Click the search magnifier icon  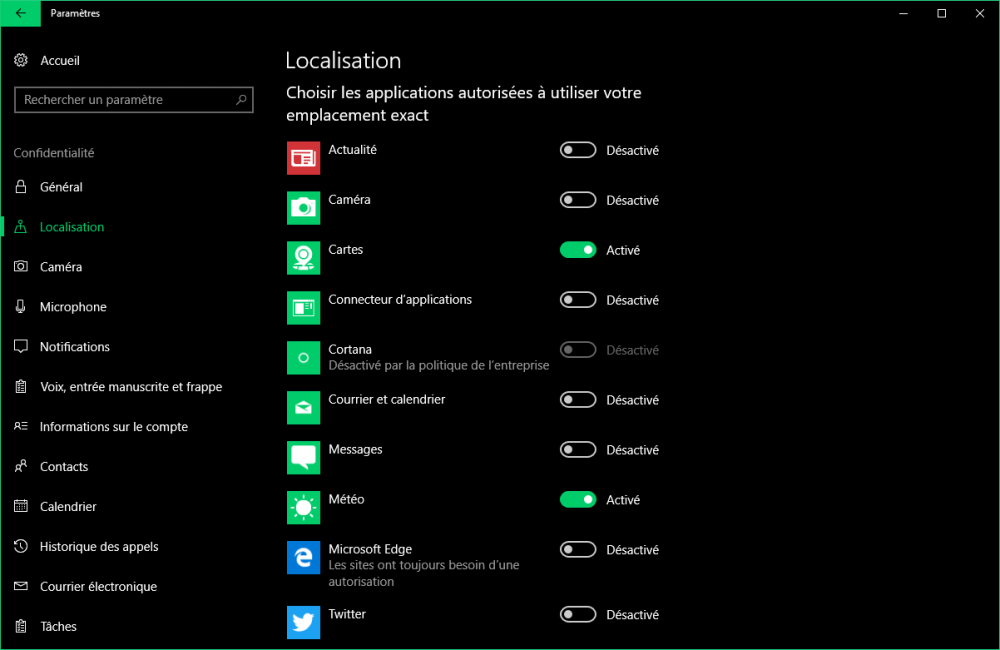241,100
